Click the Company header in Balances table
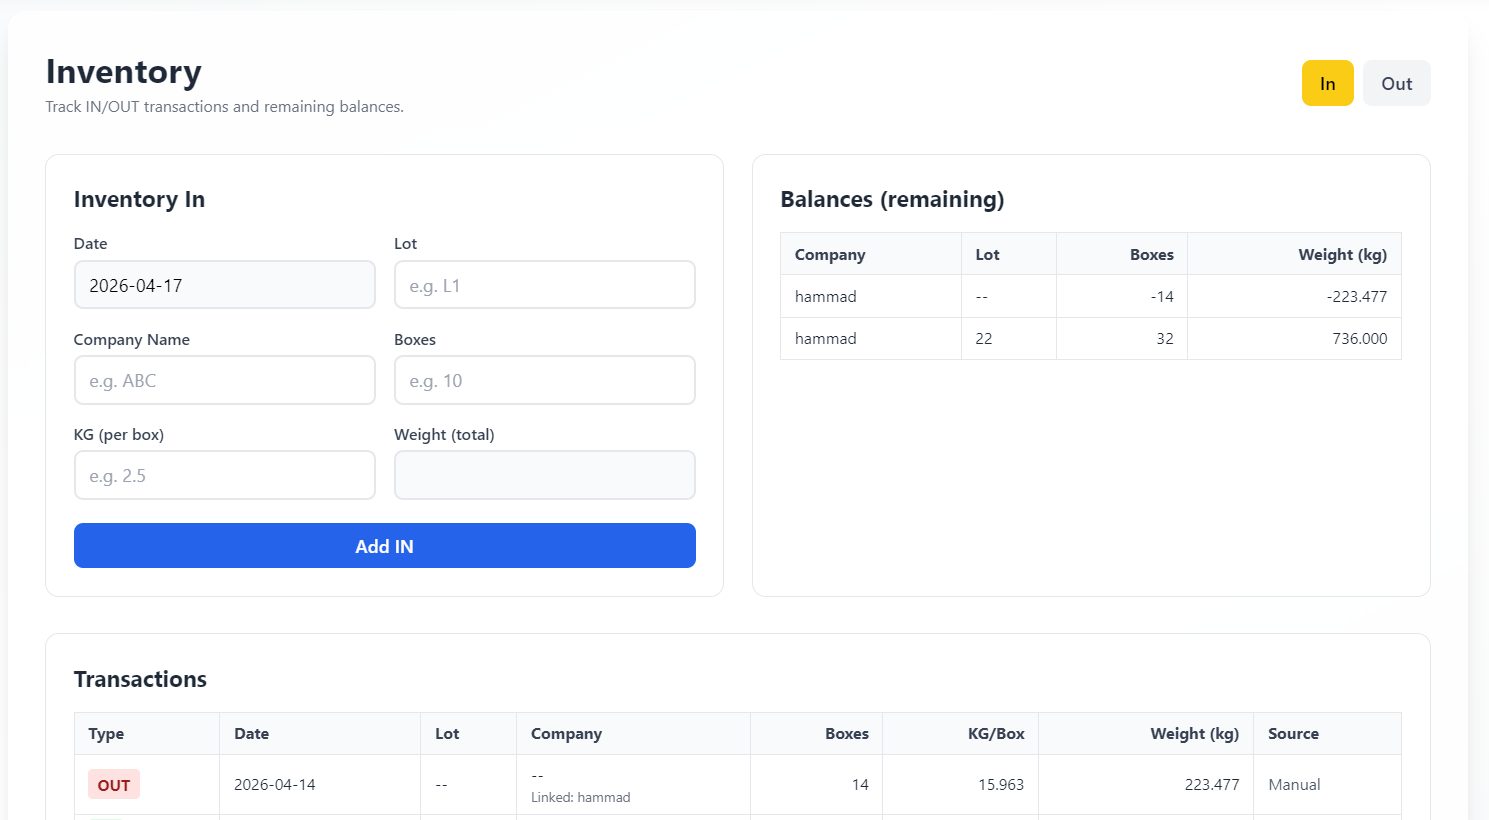 (x=871, y=254)
